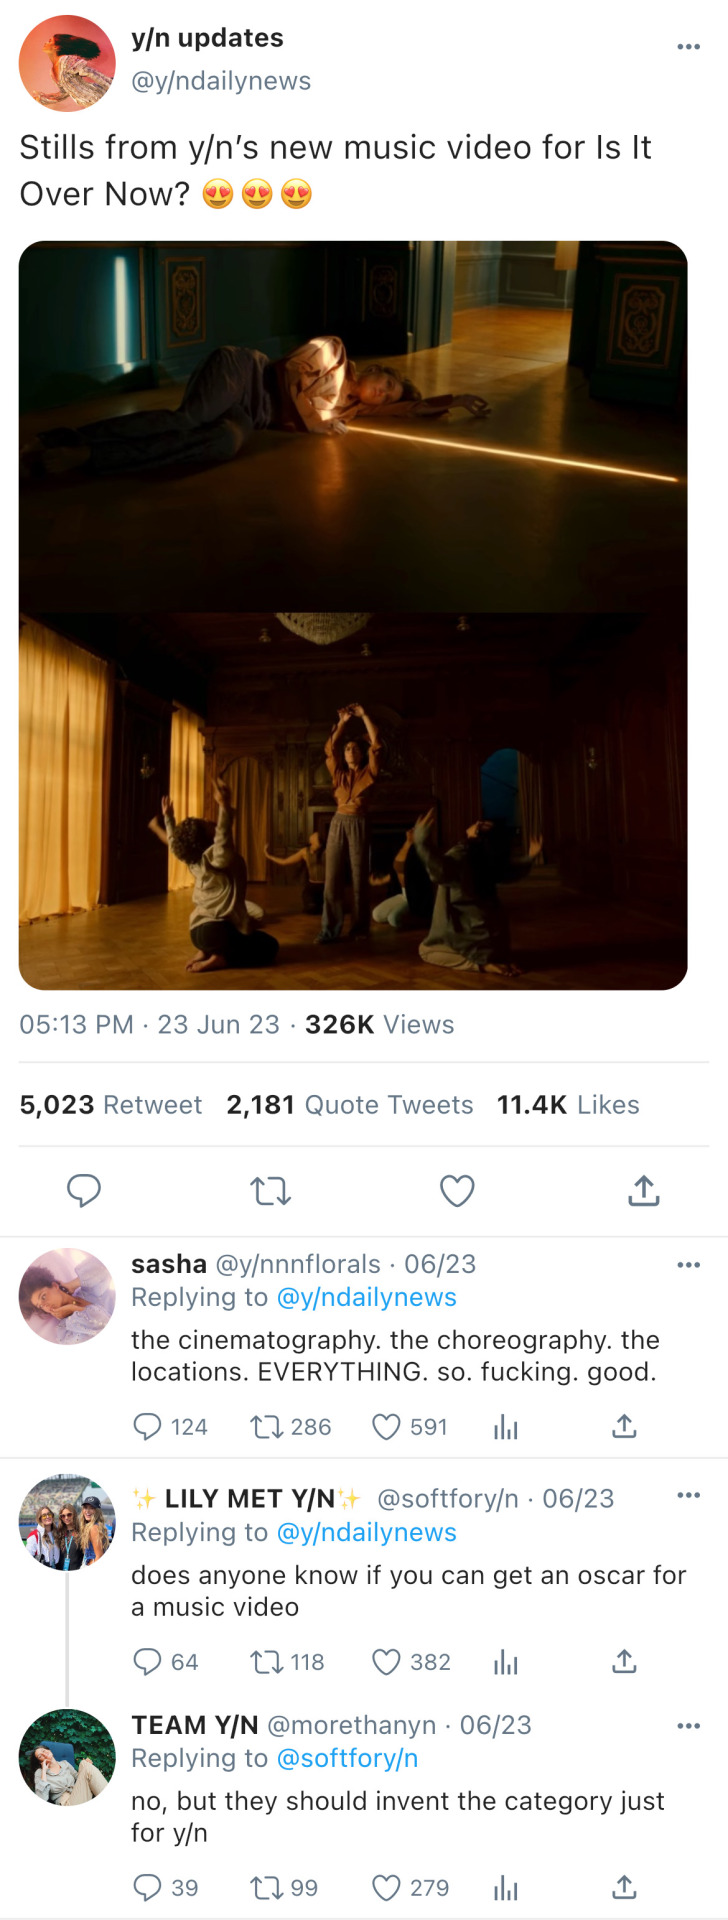
Task: Open the top music video still
Action: click(x=353, y=425)
